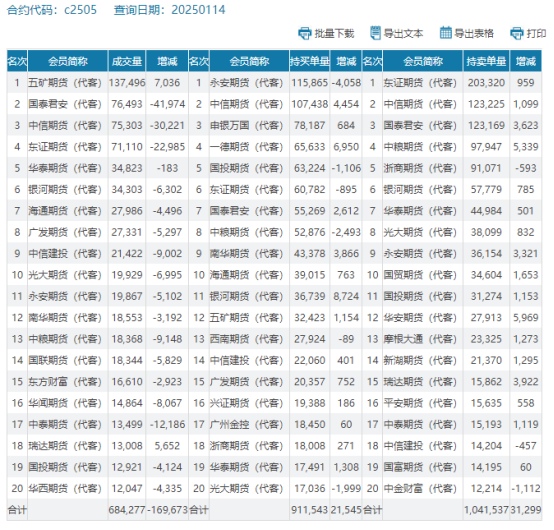
Task: Click long position value 60,782
Action: [x=310, y=190]
